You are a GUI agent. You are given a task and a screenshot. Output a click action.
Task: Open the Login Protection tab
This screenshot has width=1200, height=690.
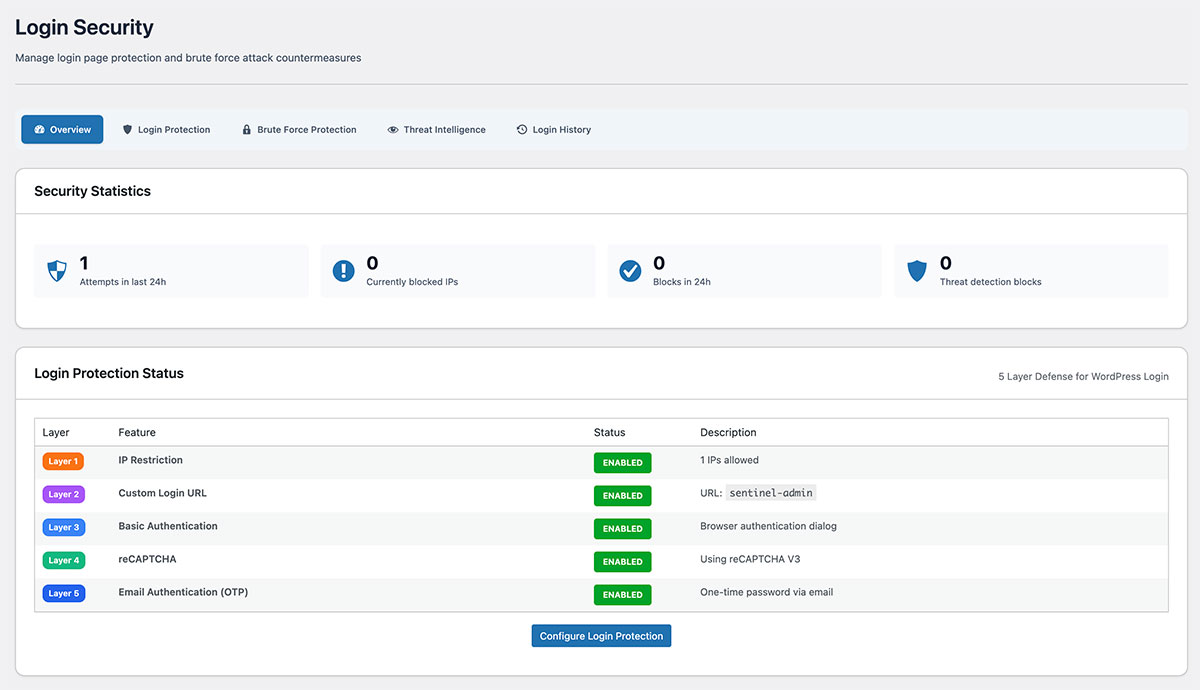(166, 129)
